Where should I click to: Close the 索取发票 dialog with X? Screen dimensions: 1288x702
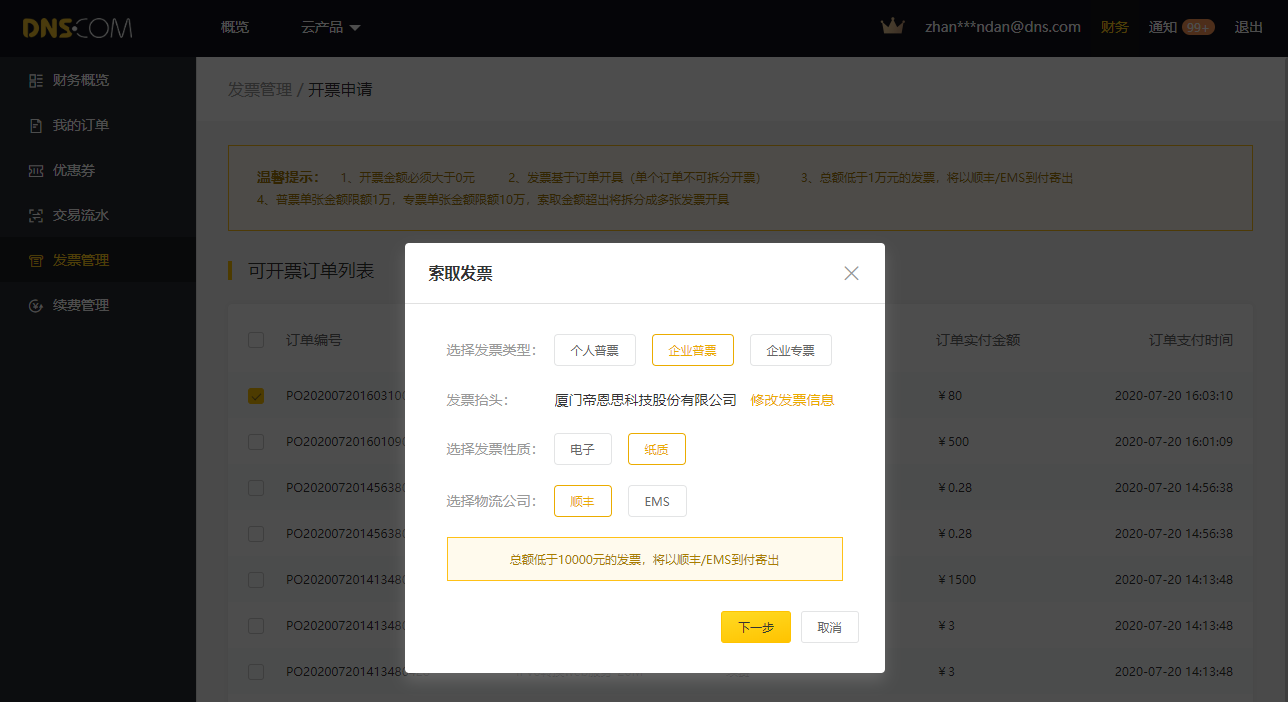point(851,273)
